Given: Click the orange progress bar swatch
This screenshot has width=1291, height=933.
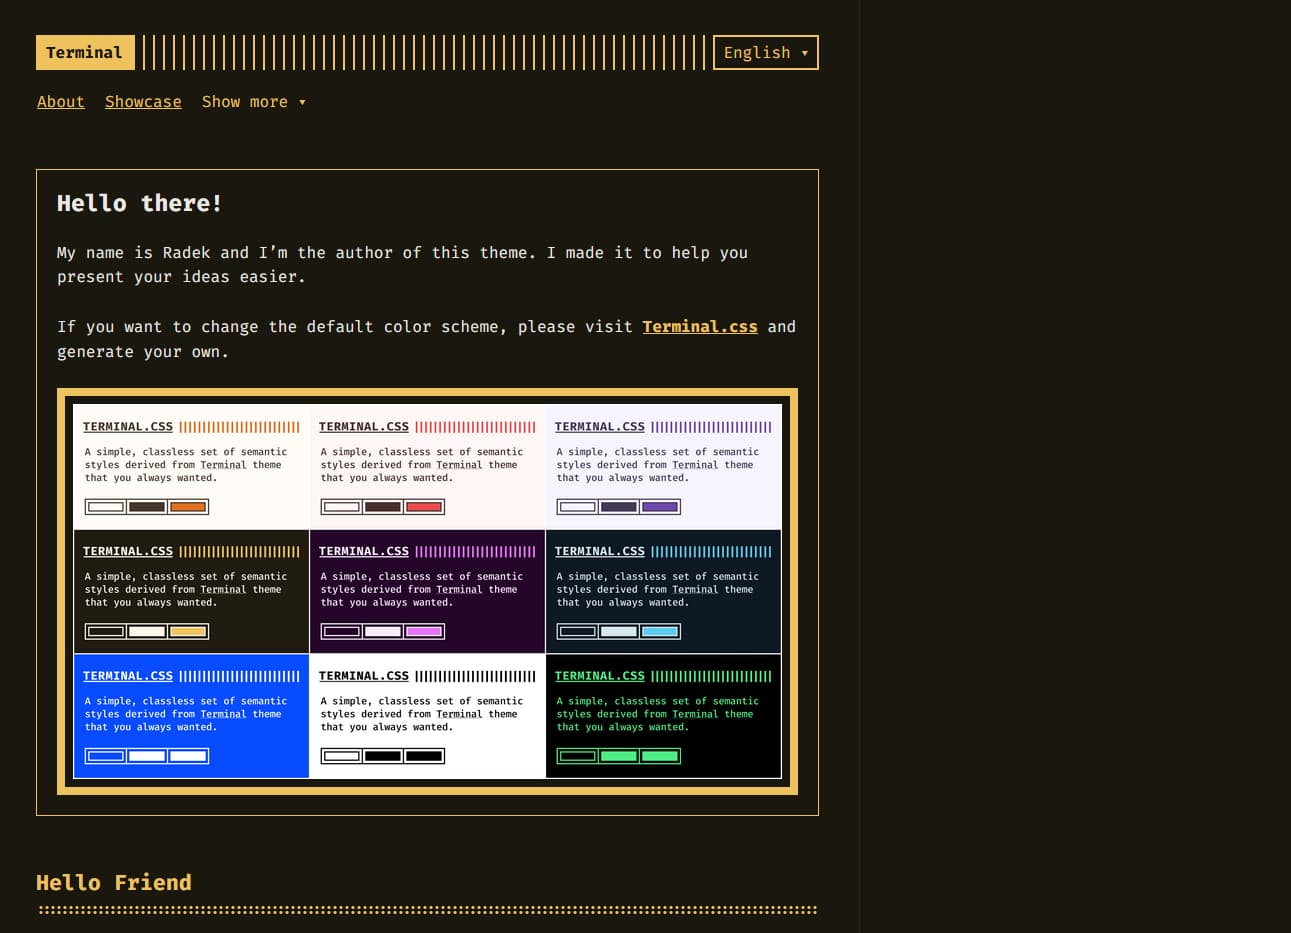Looking at the screenshot, I should tap(190, 507).
